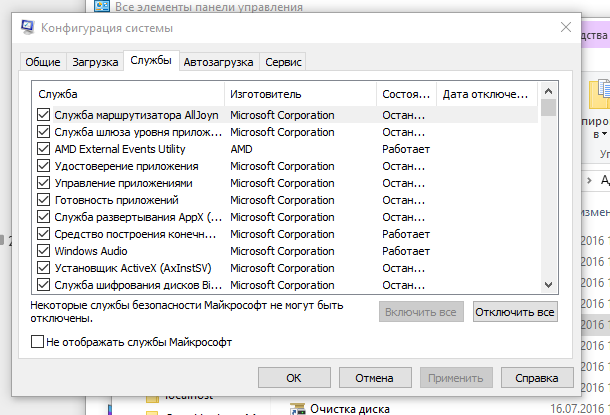Click Работает status of AMD External Events
The width and height of the screenshot is (610, 415).
(406, 149)
